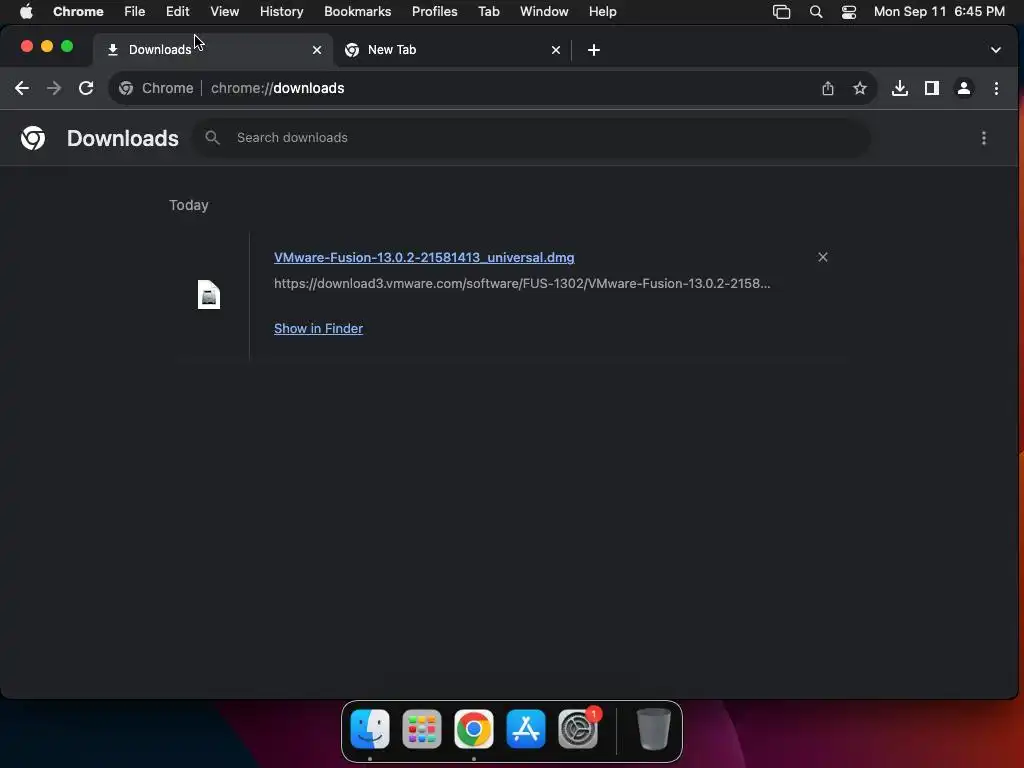Image resolution: width=1024 pixels, height=768 pixels.
Task: Toggle the side panel icon
Action: 932,88
